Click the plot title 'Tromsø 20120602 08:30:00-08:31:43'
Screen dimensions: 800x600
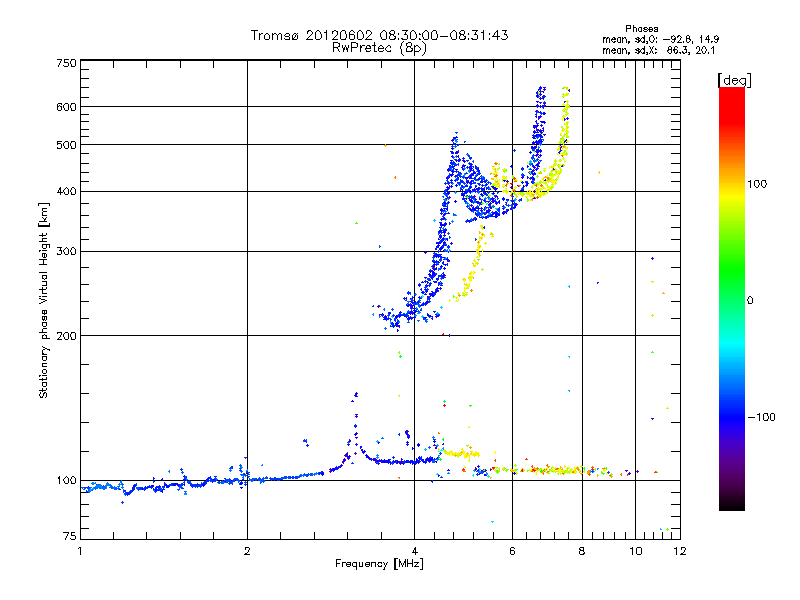(379, 35)
